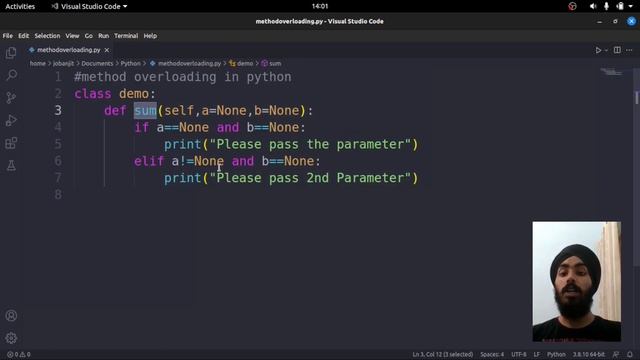Open the Help menu
This screenshot has height=360, width=640.
point(150,36)
